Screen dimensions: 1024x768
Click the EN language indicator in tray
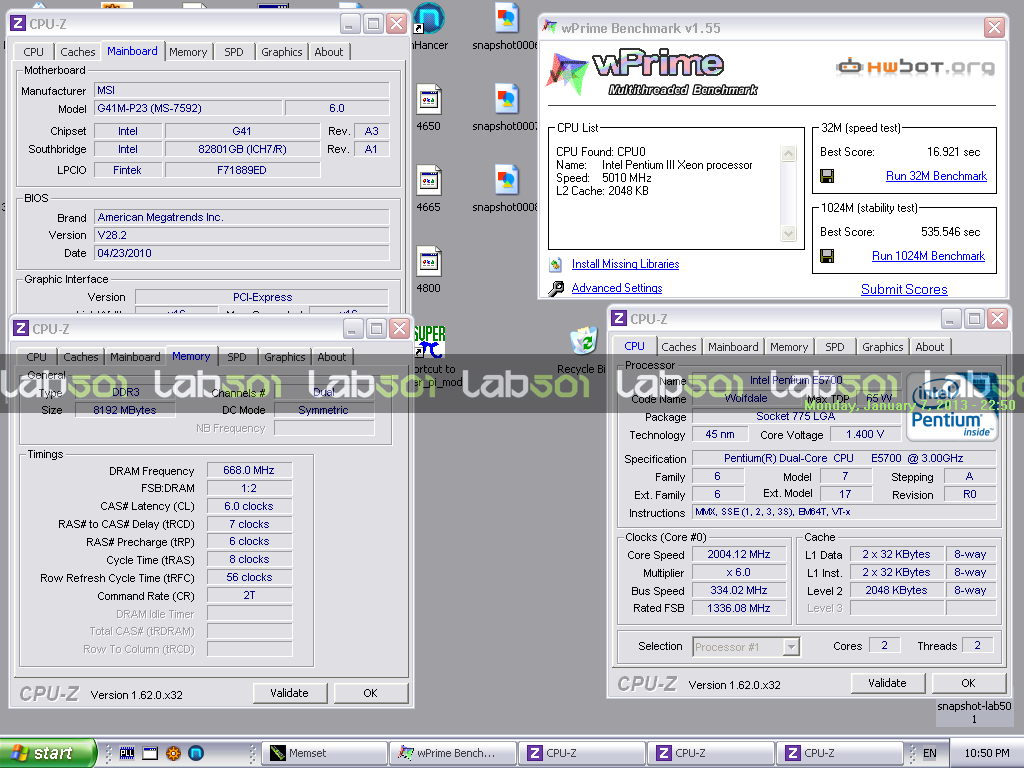(929, 753)
